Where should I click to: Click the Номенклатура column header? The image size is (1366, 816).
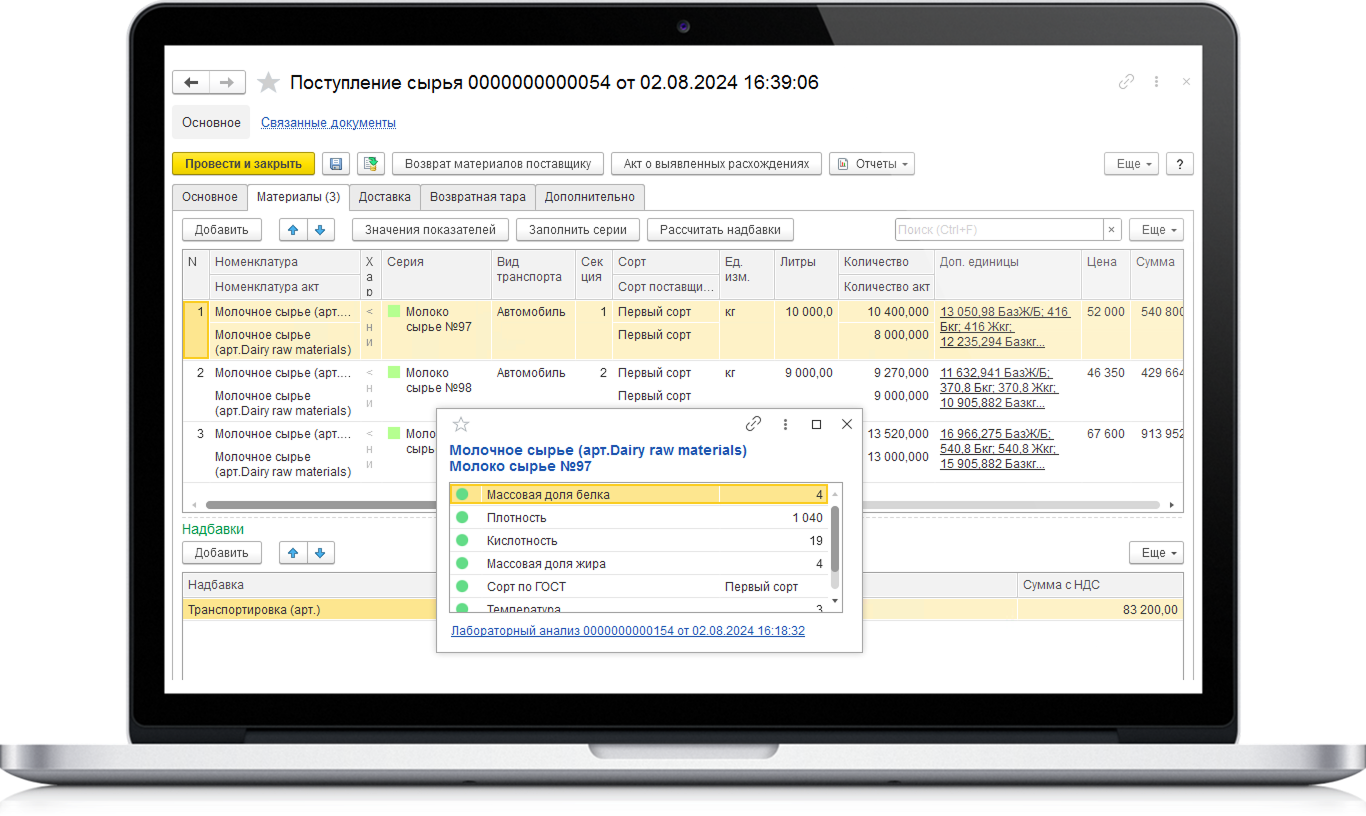(x=284, y=262)
